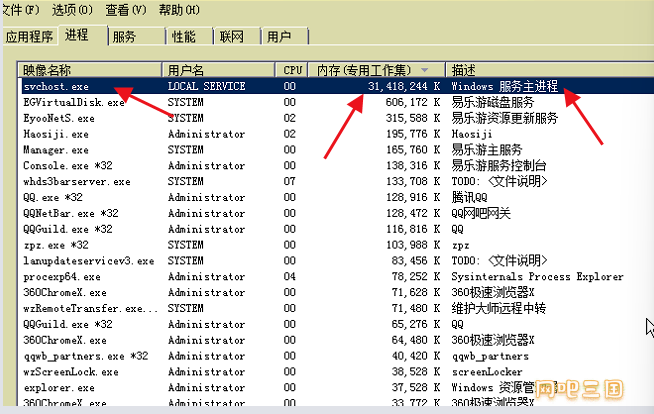Sort by 描述 column header
The height and width of the screenshot is (414, 654).
550,70
